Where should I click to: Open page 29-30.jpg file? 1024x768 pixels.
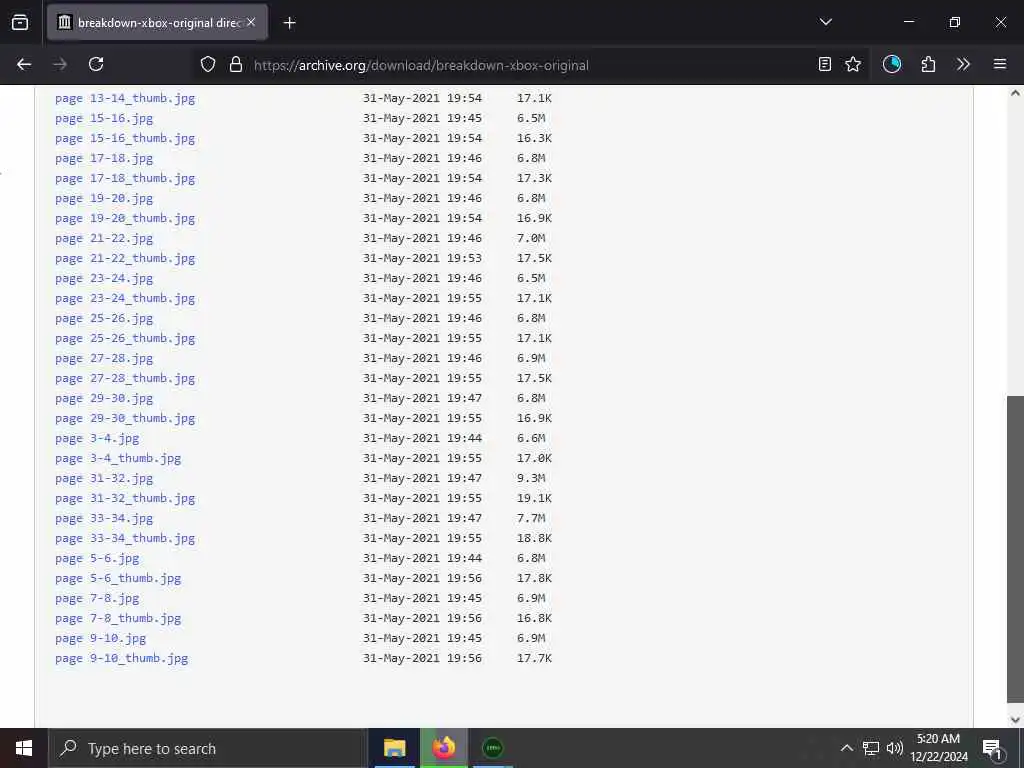pyautogui.click(x=104, y=398)
